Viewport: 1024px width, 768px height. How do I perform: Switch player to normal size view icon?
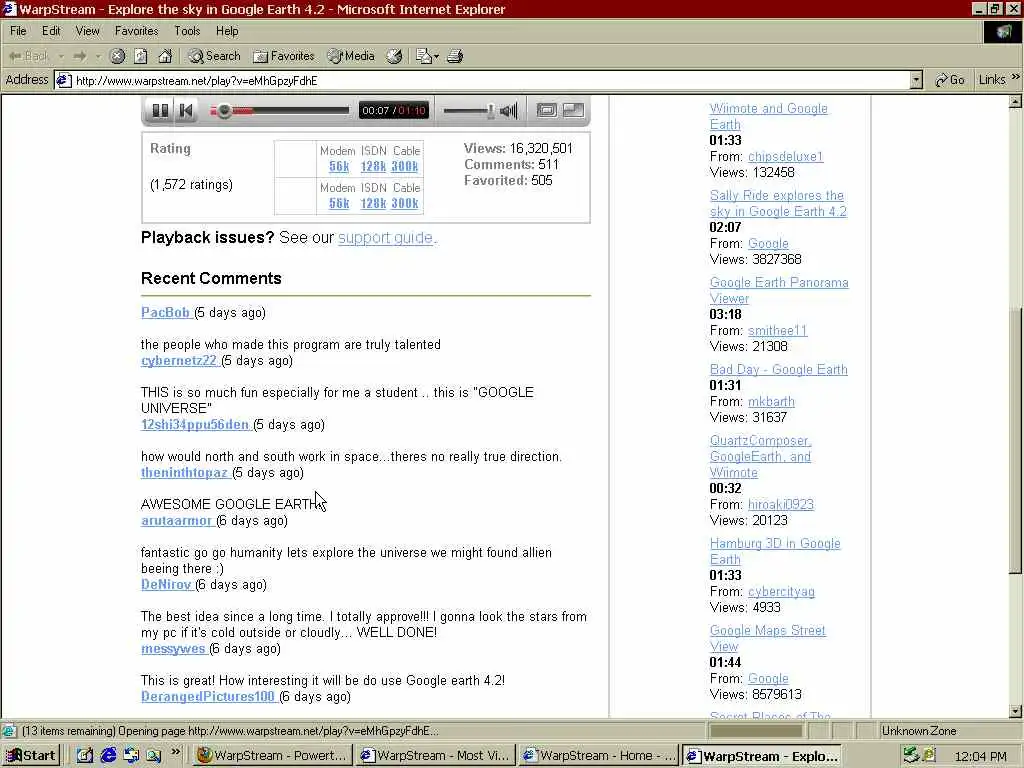[x=547, y=110]
